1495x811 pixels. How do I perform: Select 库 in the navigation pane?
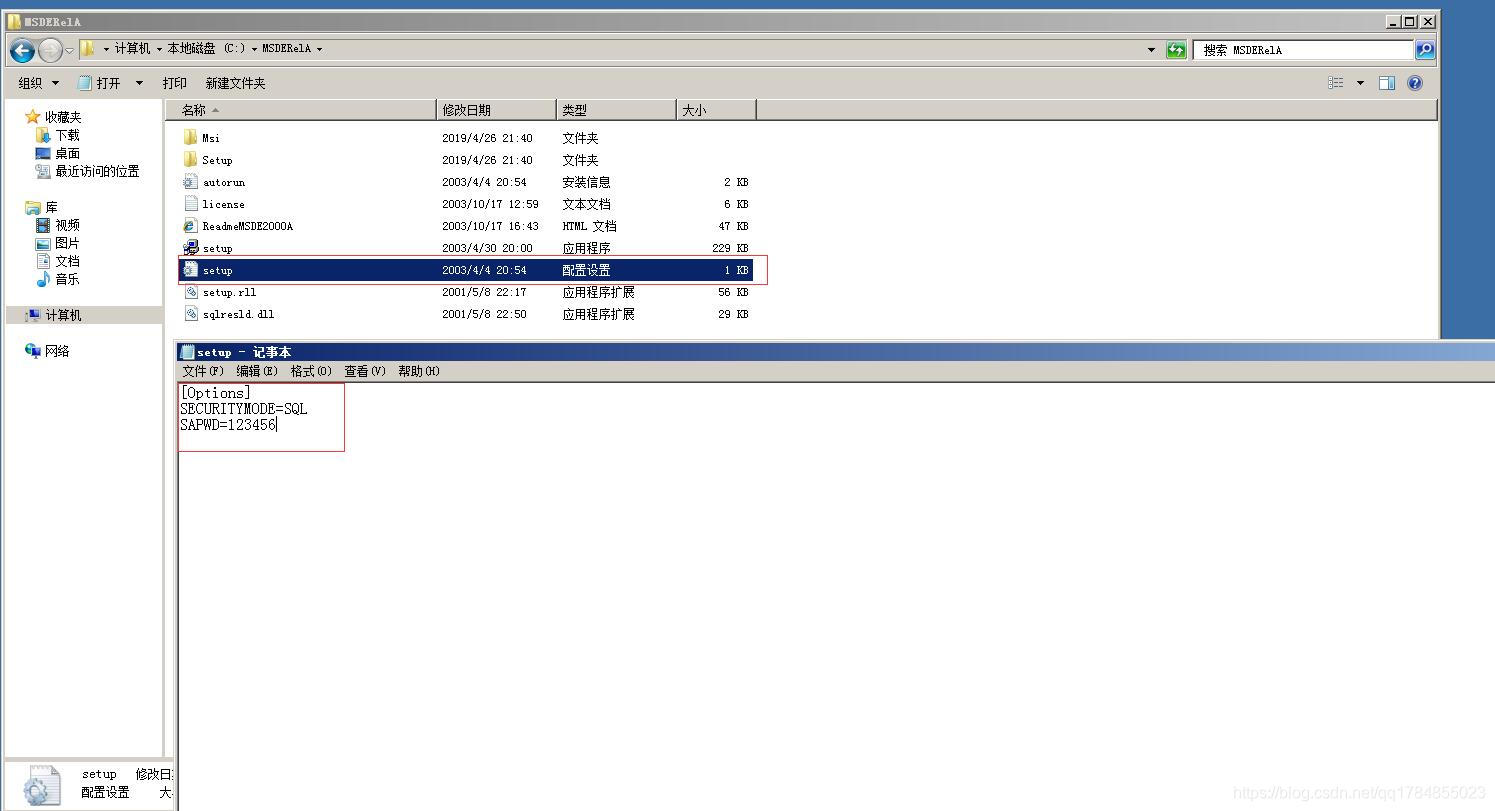(x=51, y=207)
